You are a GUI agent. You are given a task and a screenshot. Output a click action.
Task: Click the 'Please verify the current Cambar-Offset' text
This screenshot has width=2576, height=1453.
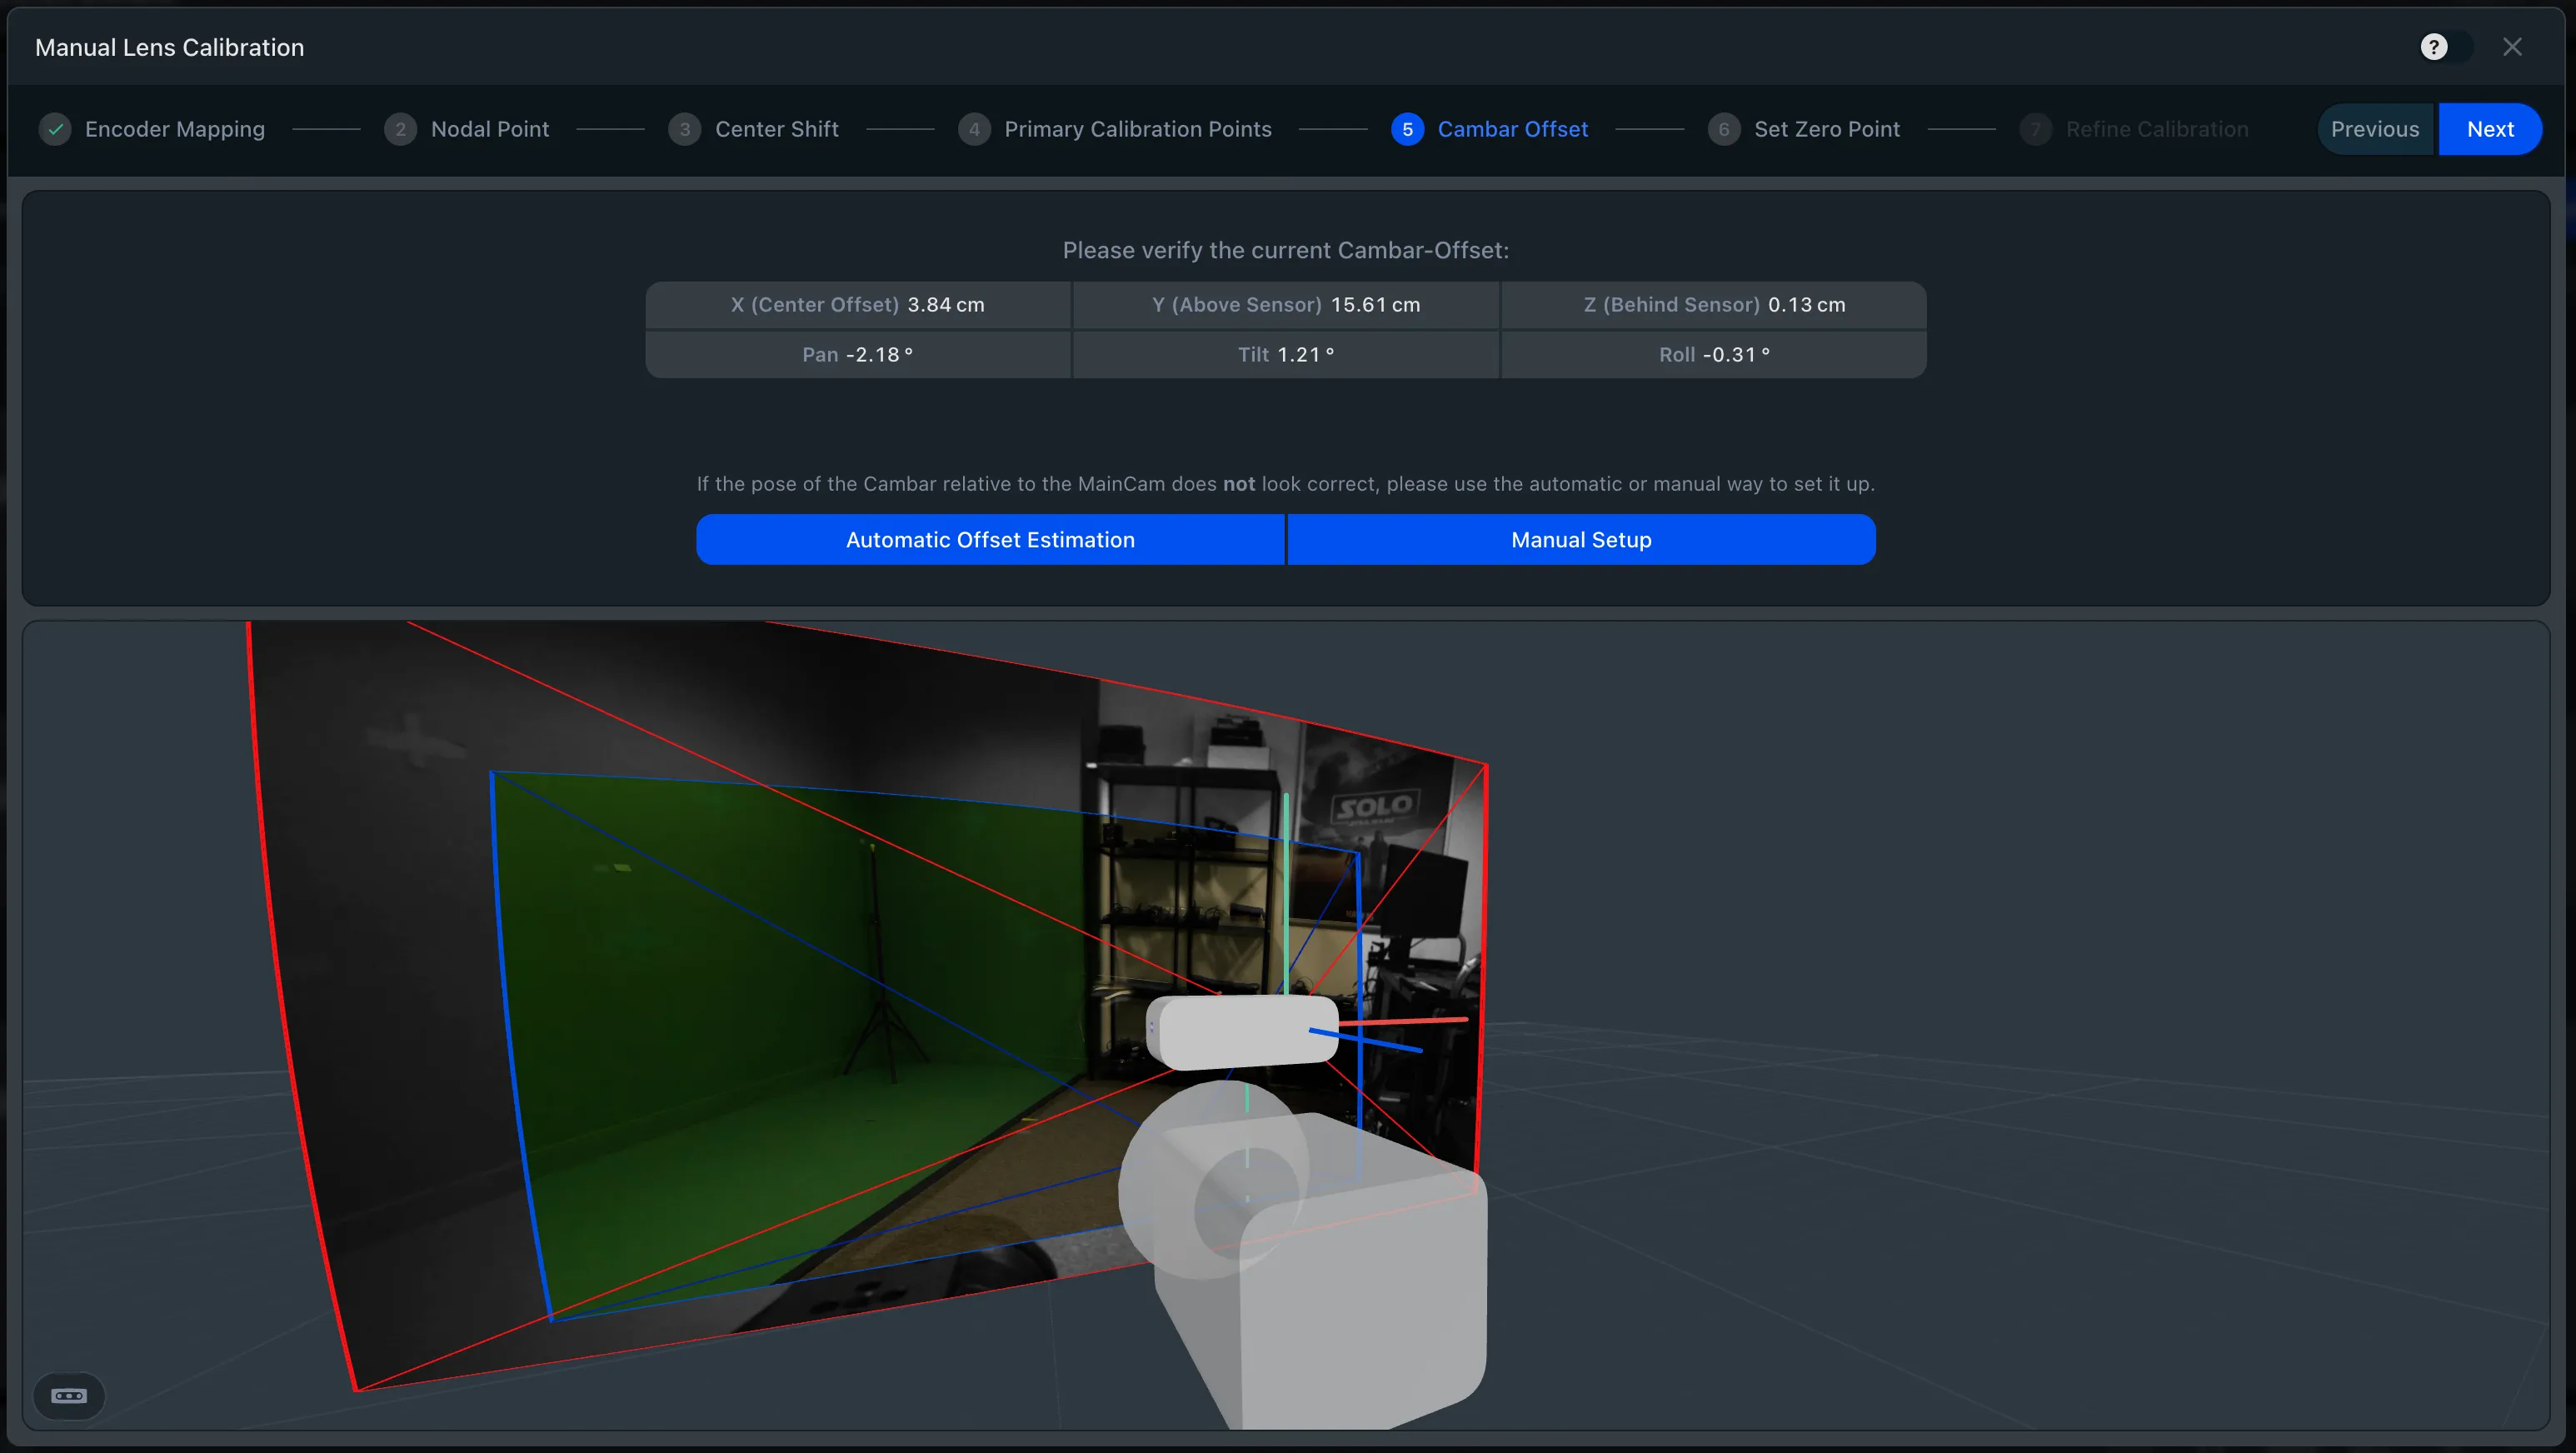1286,250
